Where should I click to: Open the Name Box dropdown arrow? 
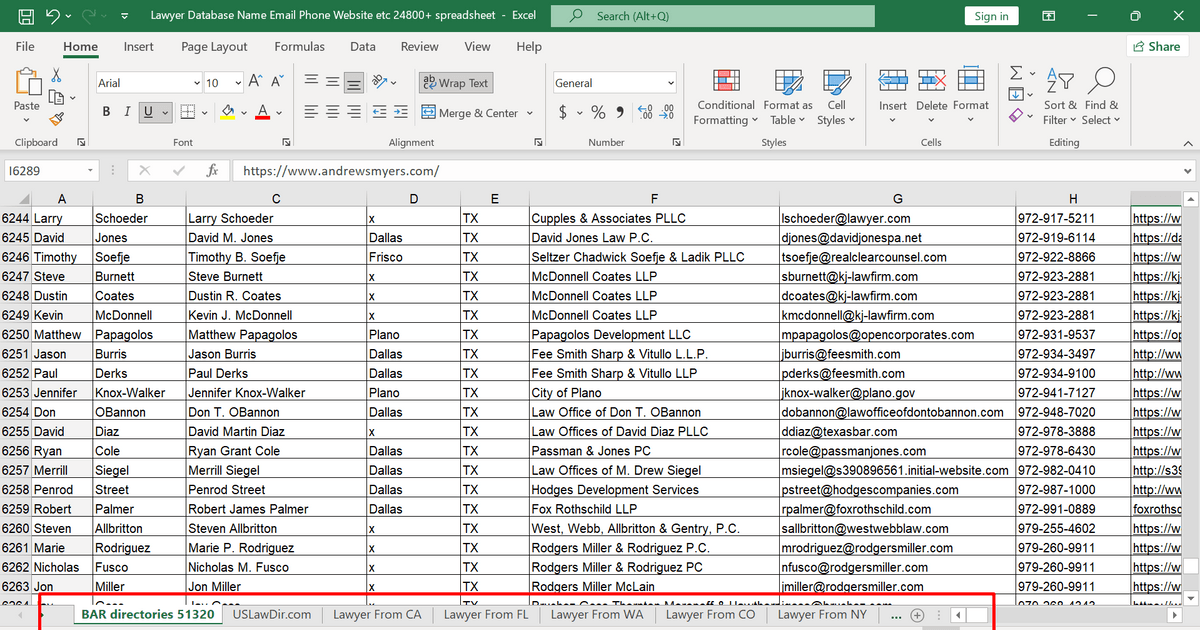90,171
